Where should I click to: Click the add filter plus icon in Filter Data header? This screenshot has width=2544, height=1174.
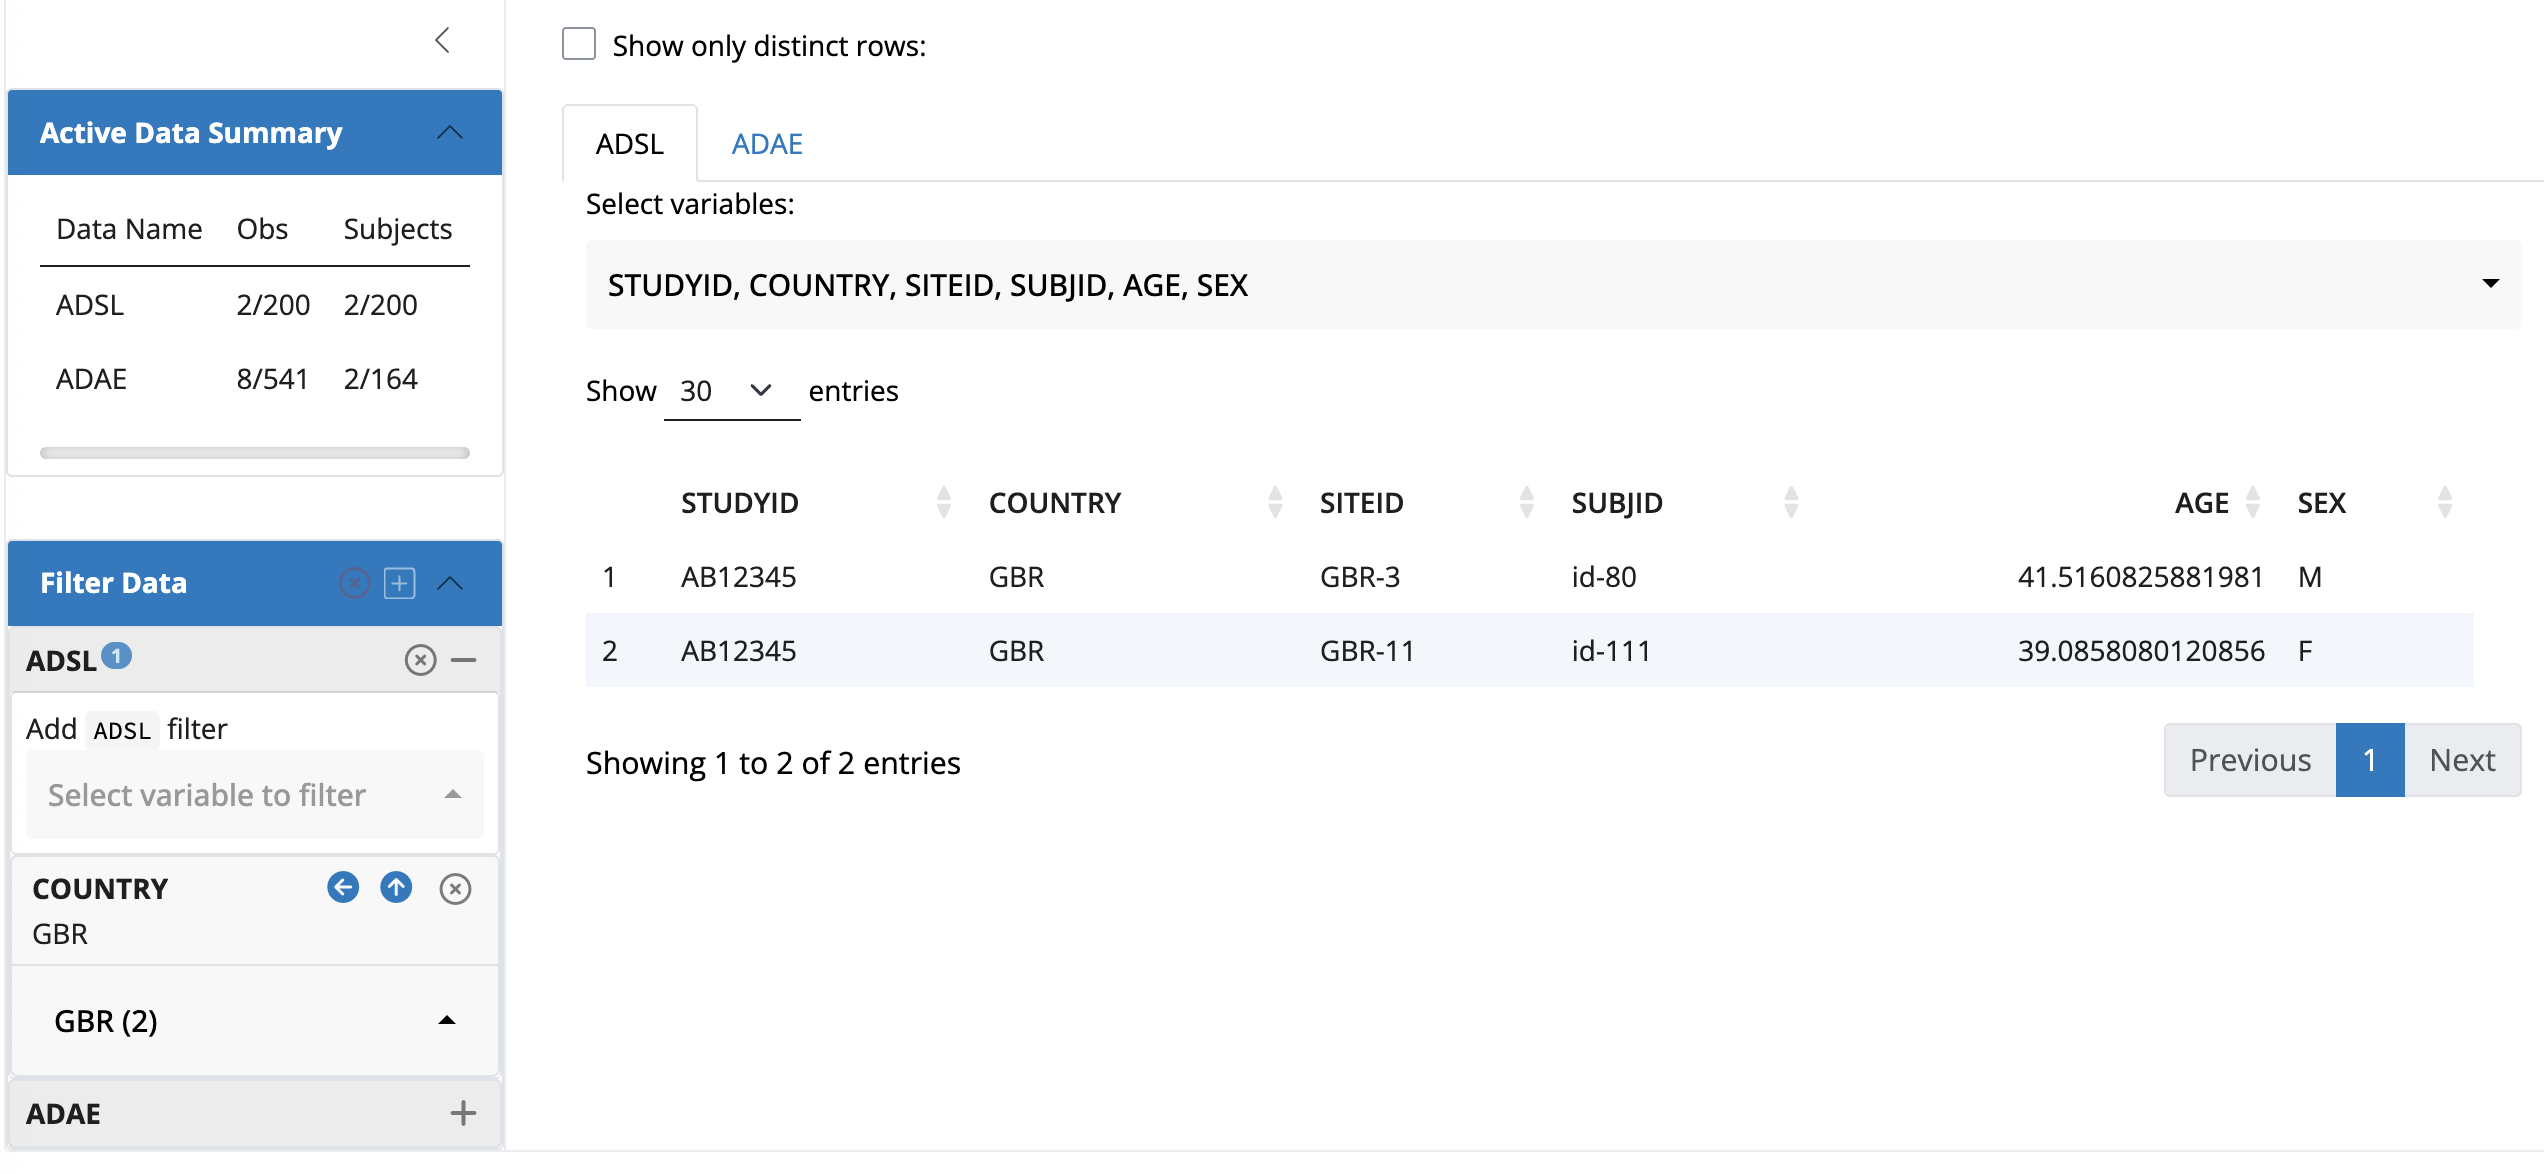tap(400, 583)
